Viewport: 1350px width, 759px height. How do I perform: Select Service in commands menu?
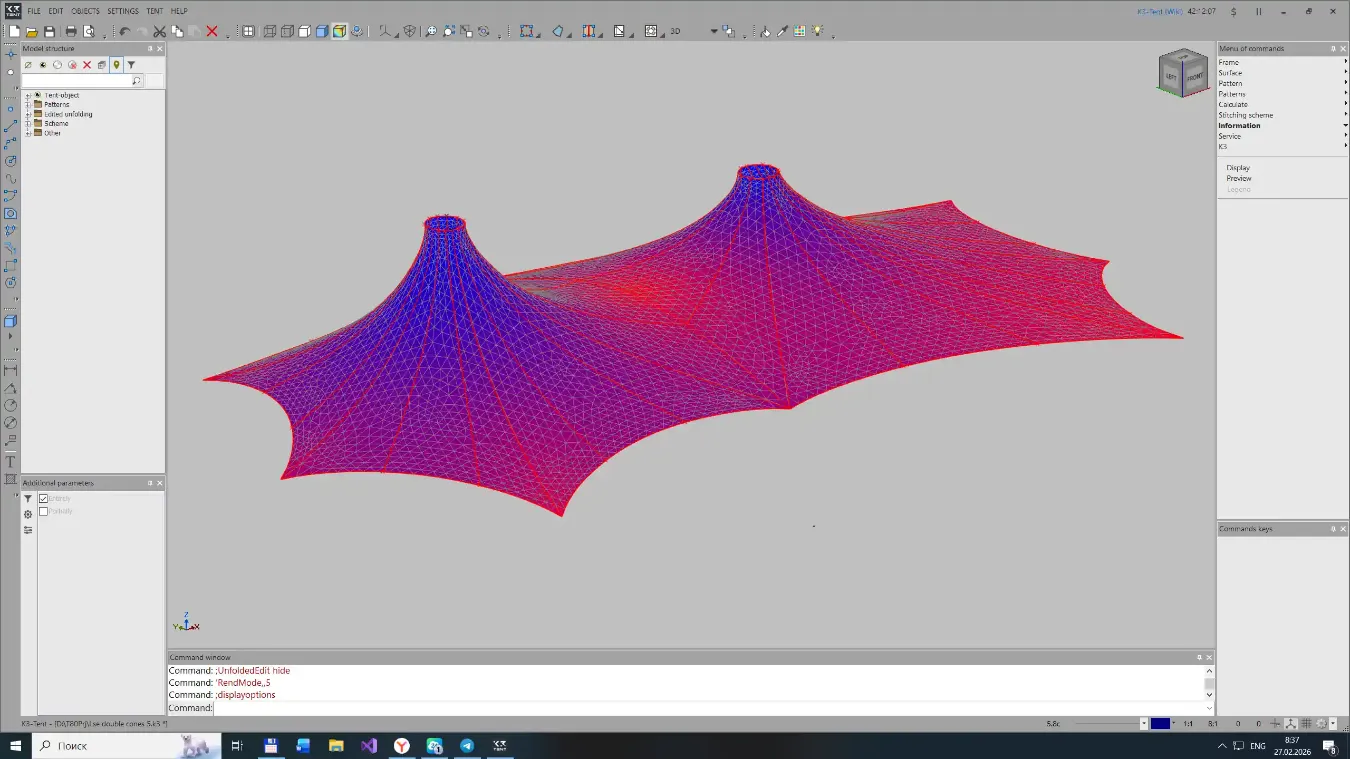(x=1283, y=136)
